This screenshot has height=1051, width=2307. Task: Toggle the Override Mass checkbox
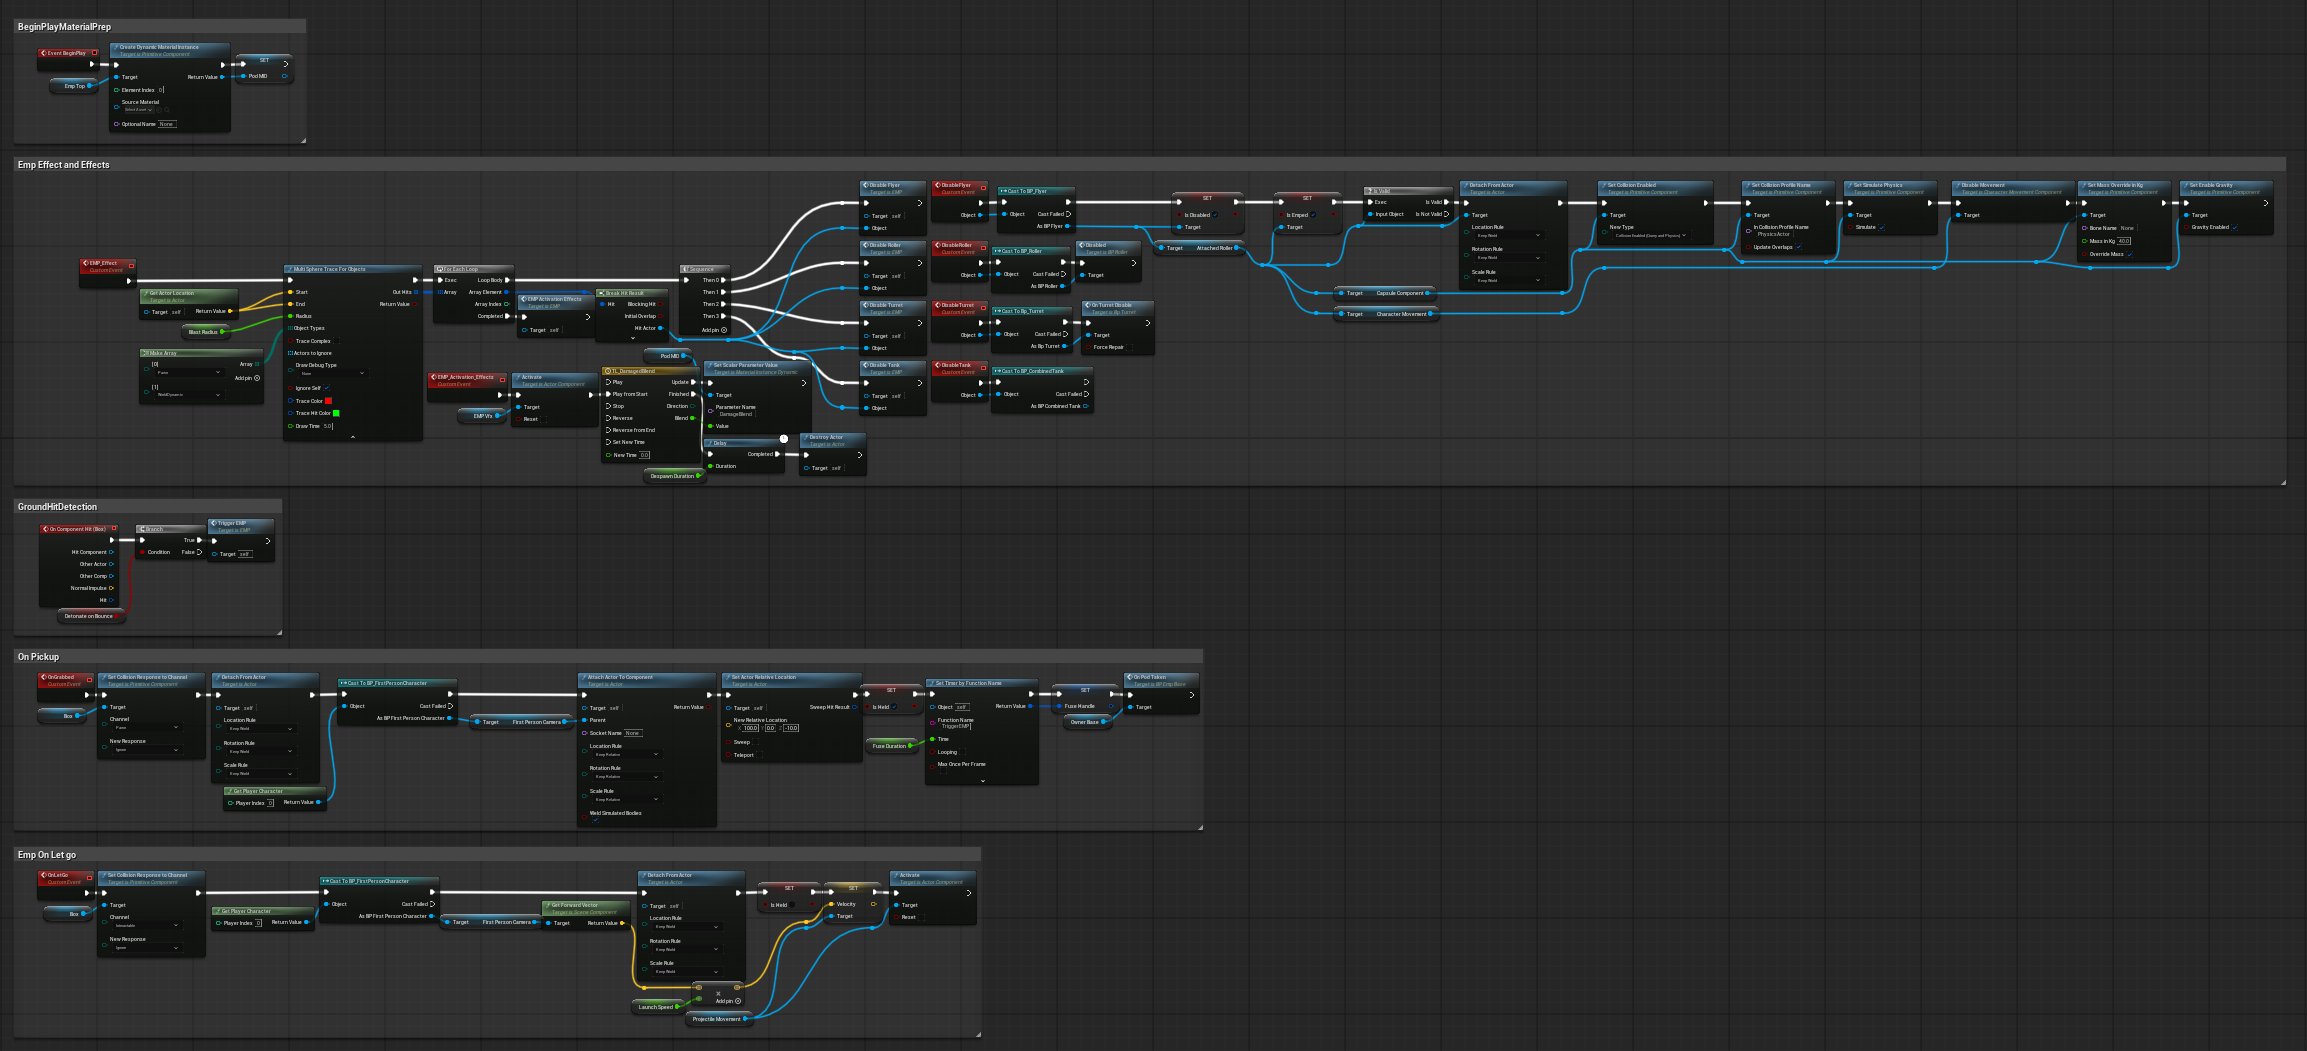[x=2129, y=254]
